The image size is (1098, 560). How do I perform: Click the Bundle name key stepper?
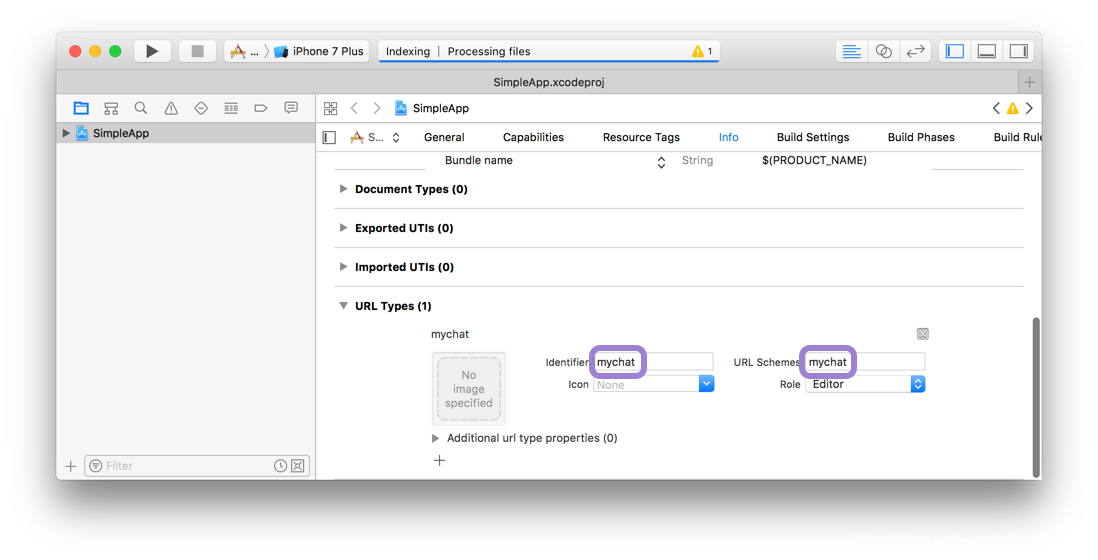click(661, 162)
